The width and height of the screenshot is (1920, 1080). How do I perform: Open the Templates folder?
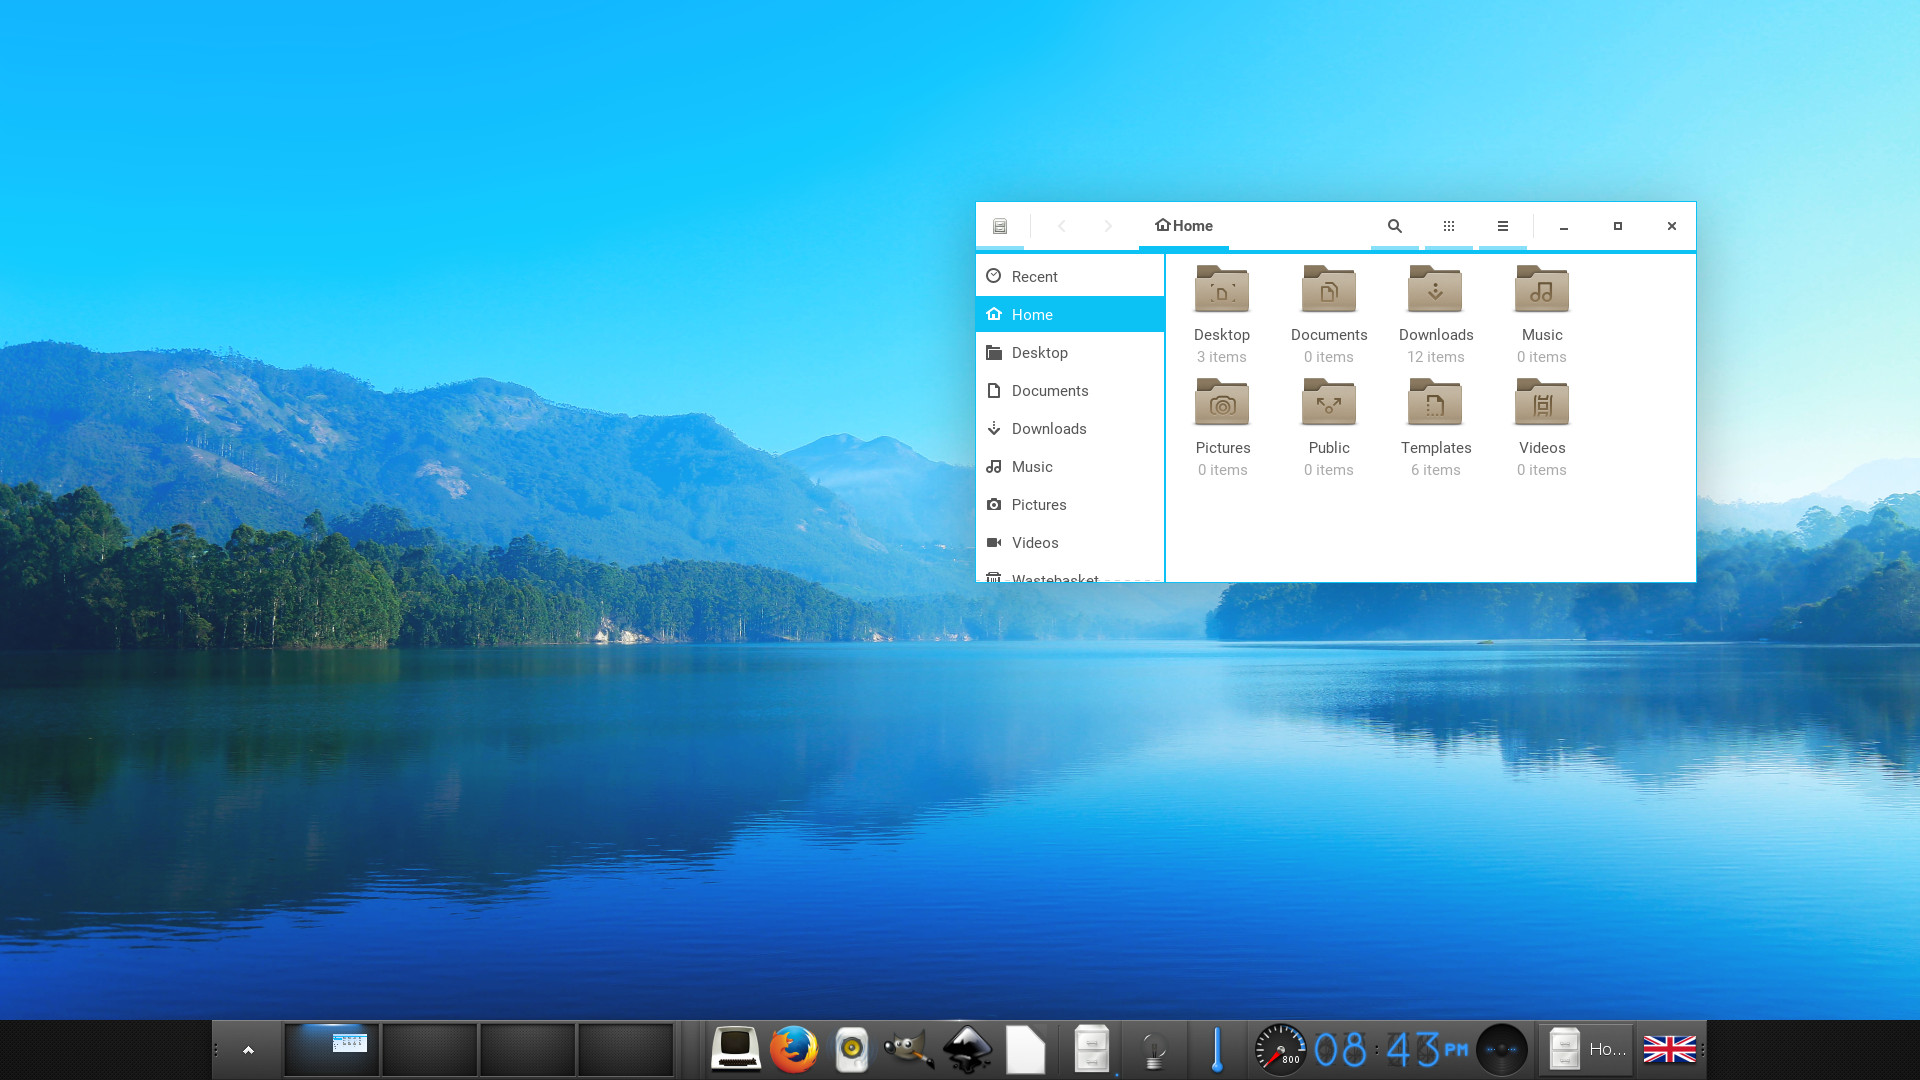1435,404
